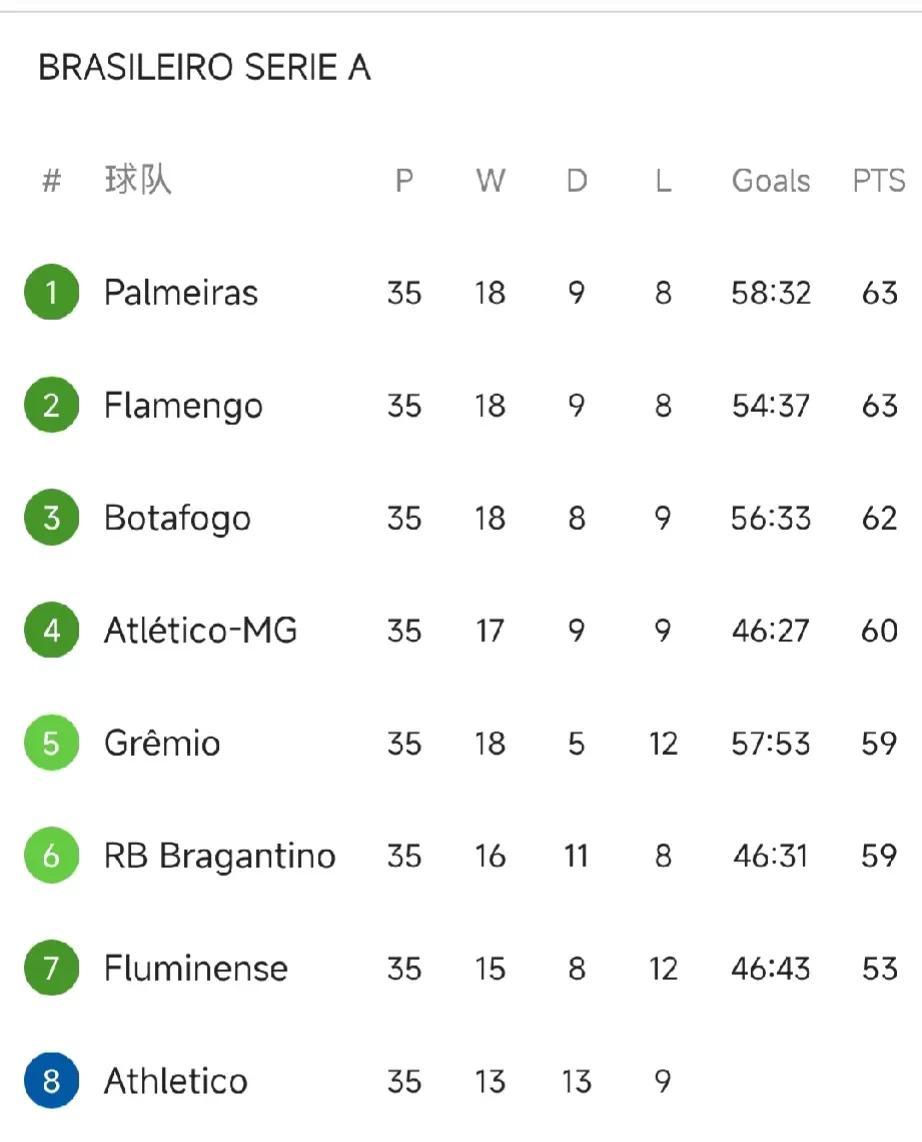Click the rank 7 badge beside Fluminense
This screenshot has height=1142, width=922.
[51, 968]
